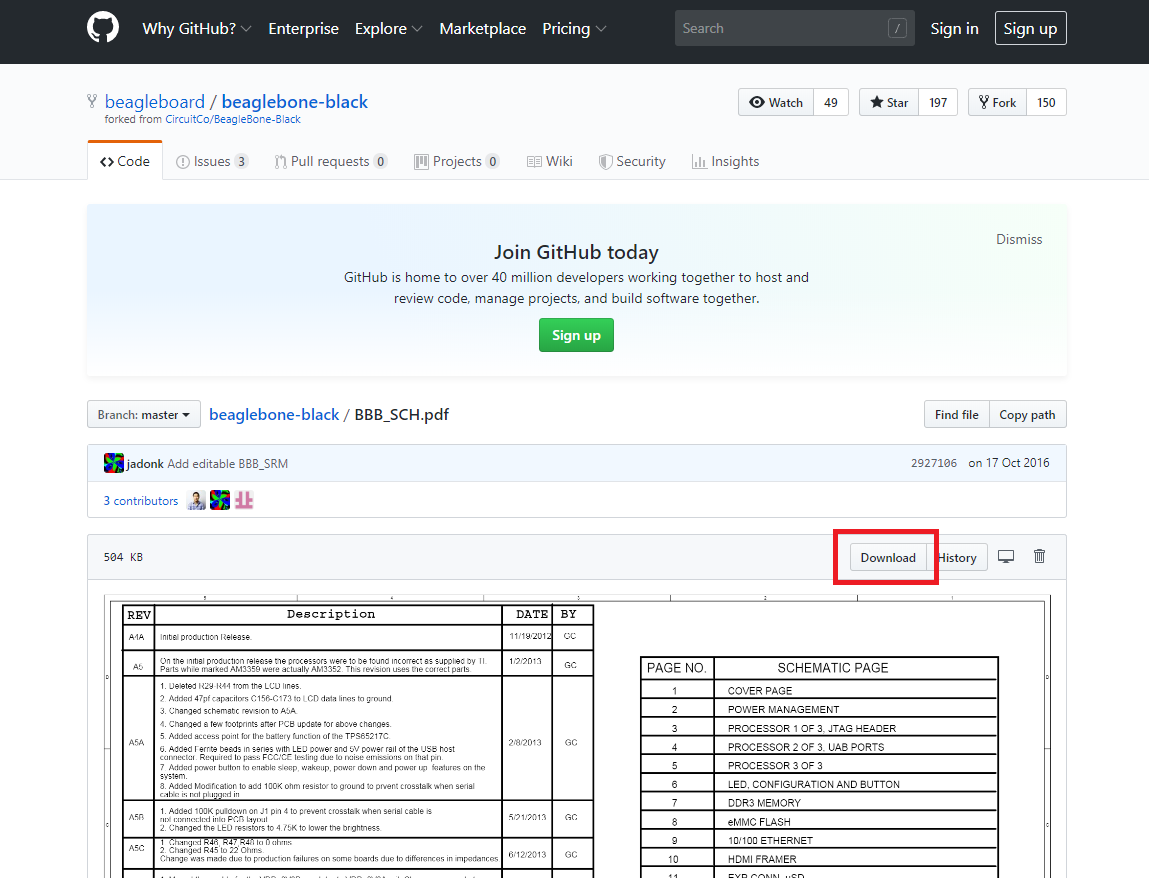This screenshot has width=1149, height=878.
Task: Click the green Sign up button
Action: click(576, 335)
